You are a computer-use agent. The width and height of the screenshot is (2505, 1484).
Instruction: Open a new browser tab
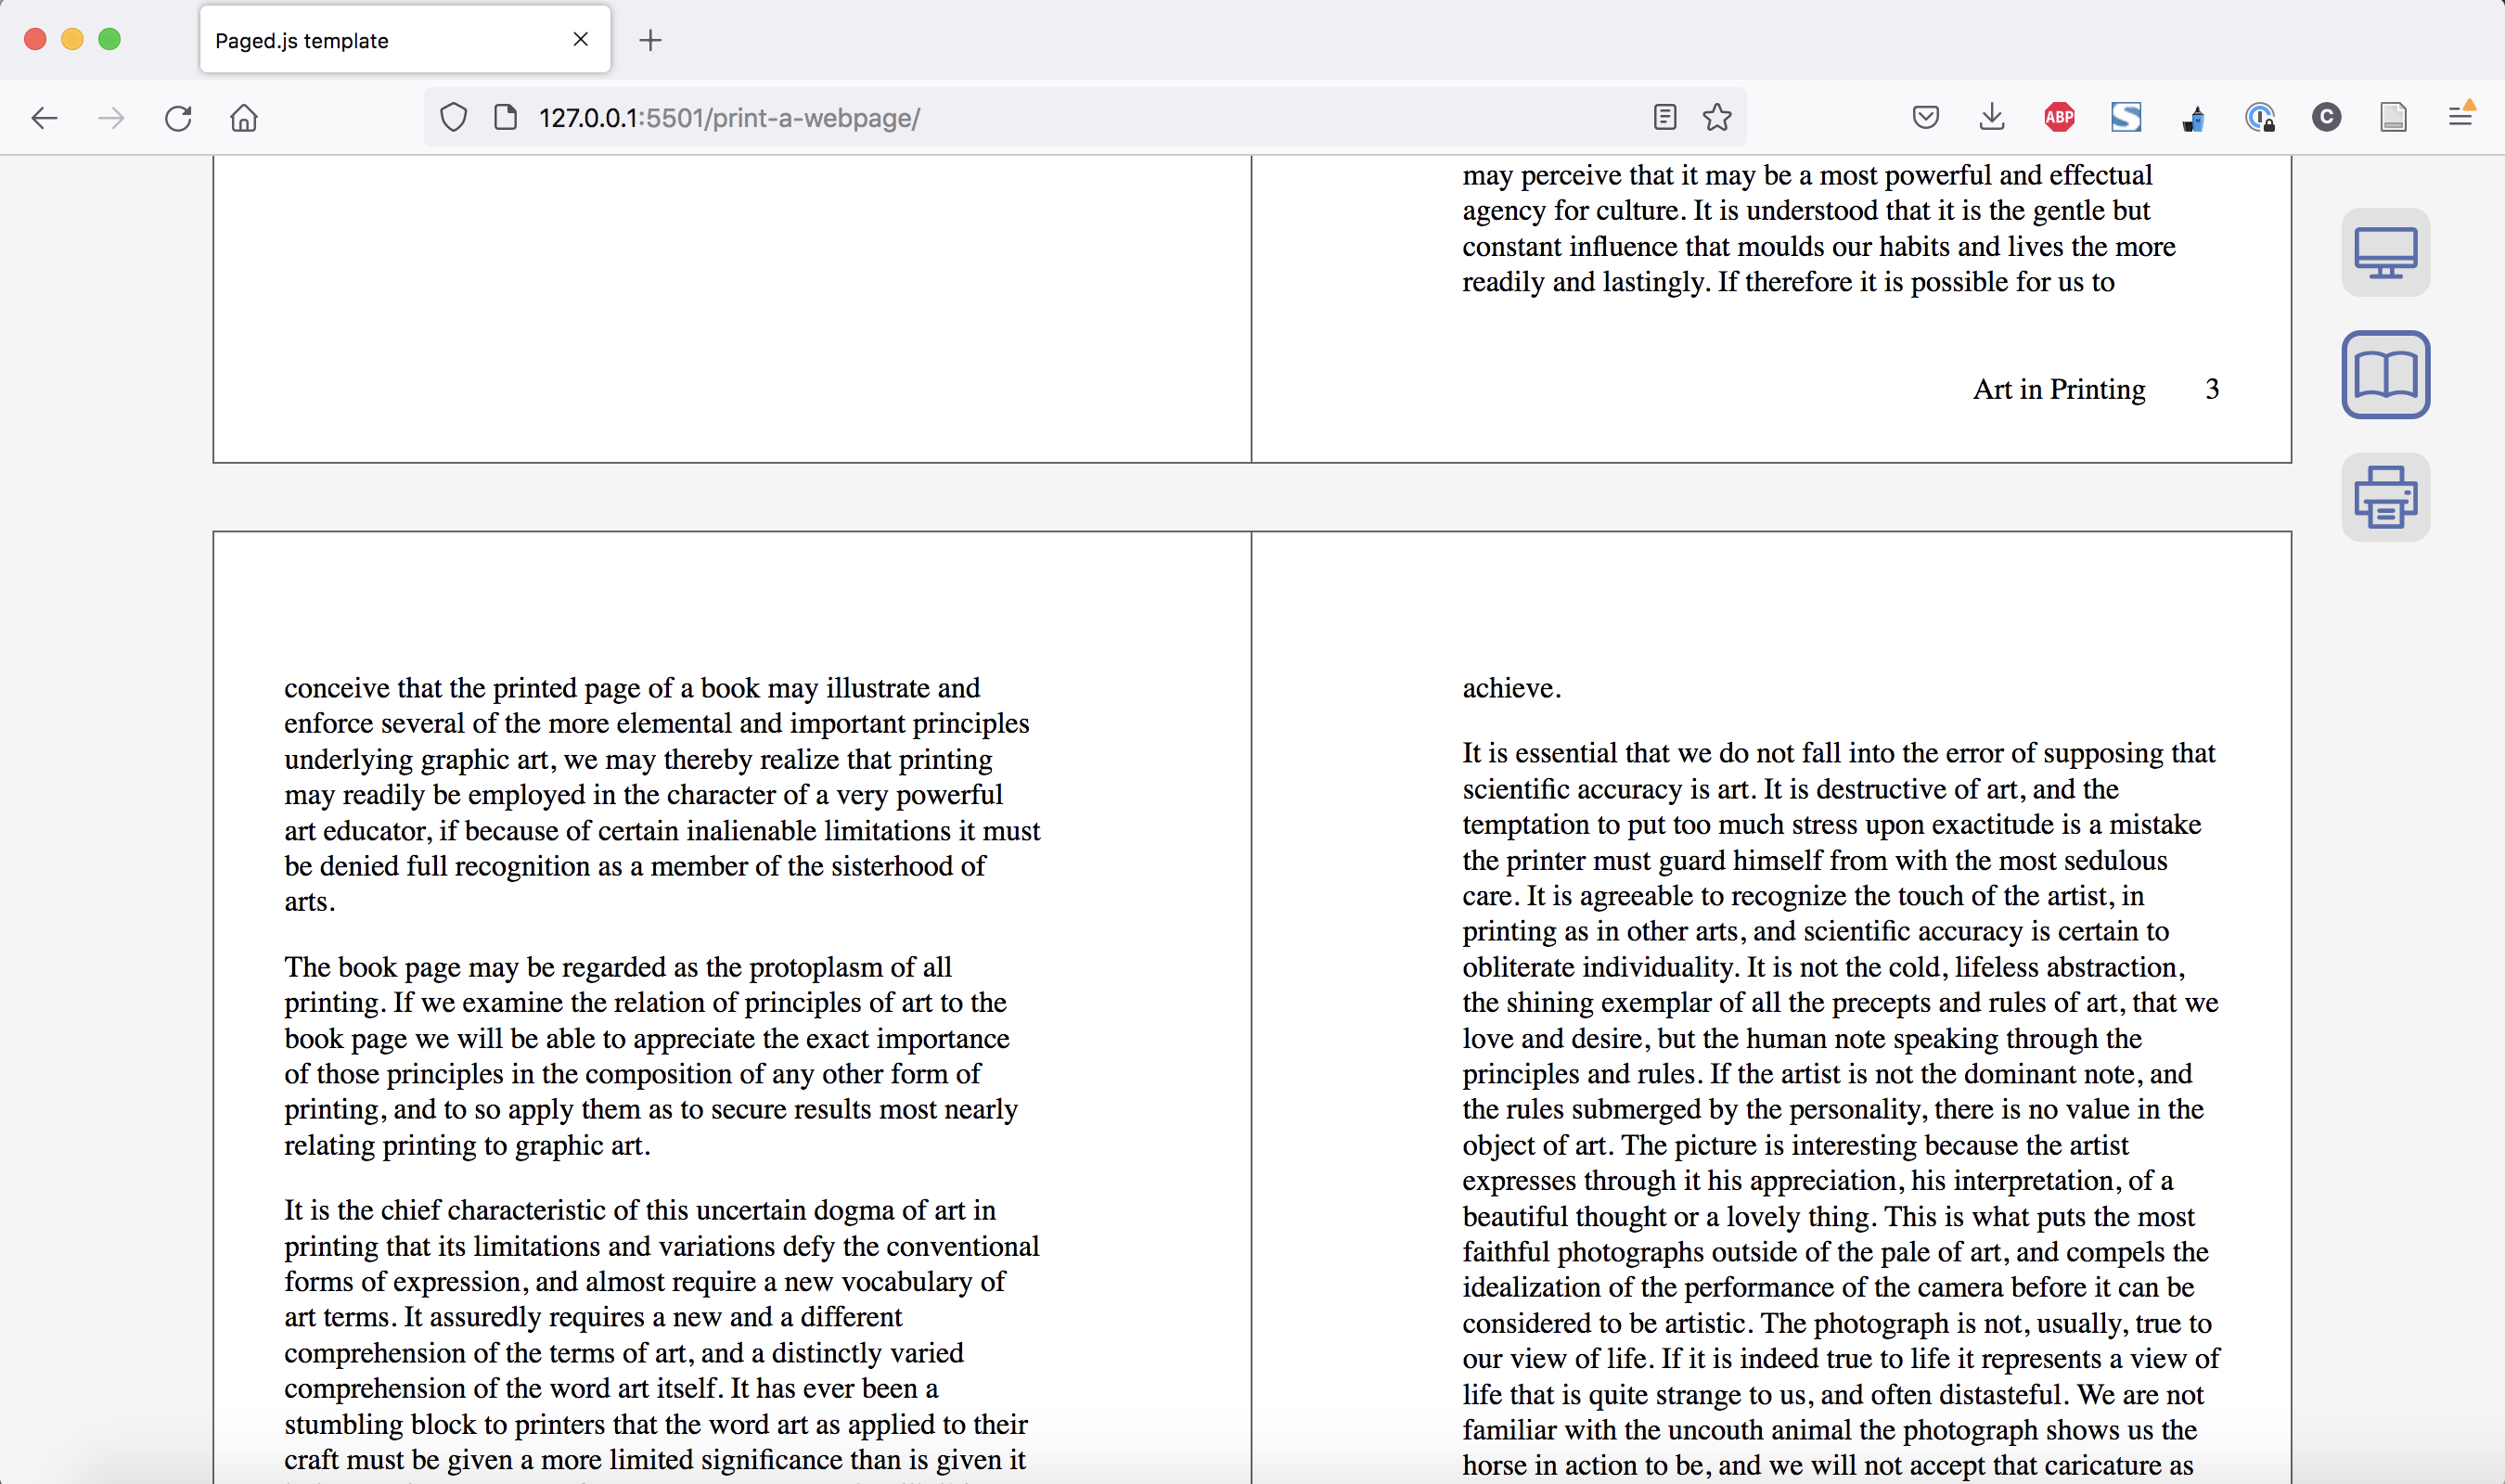[x=651, y=40]
